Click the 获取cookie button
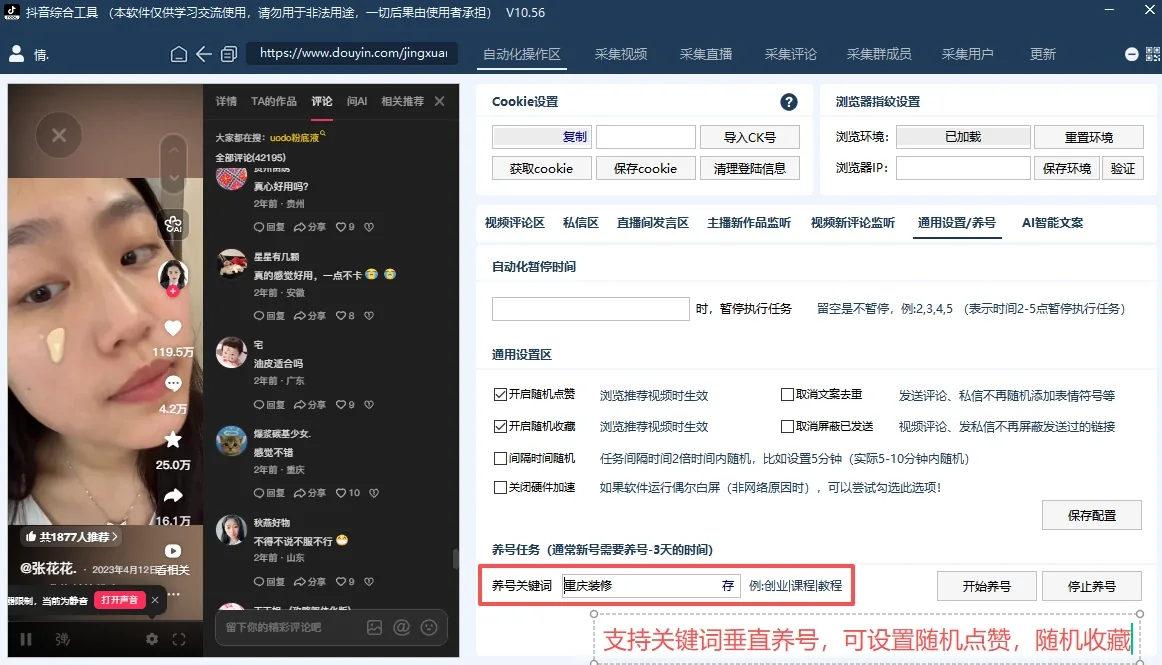The image size is (1162, 665). click(542, 168)
